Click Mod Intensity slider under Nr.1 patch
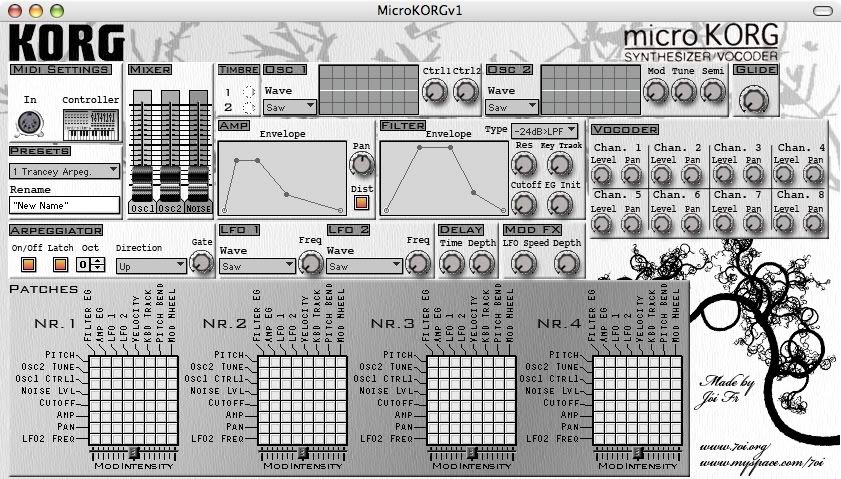 coord(134,453)
